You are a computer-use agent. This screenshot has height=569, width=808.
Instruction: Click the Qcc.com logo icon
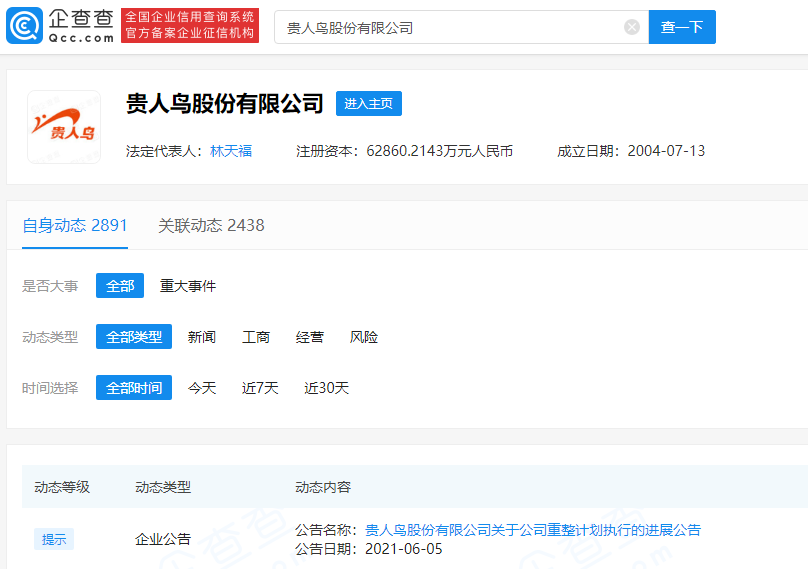click(x=24, y=26)
